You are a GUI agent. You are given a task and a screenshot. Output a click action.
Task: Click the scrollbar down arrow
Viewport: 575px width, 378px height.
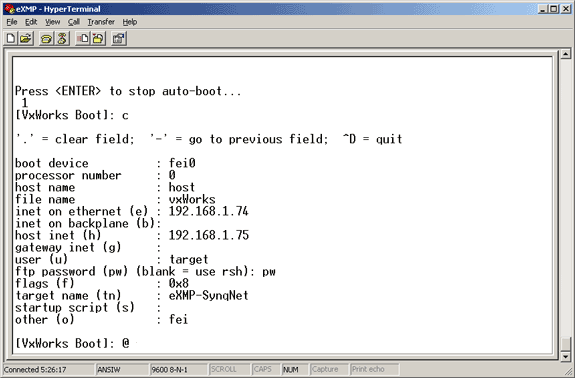[566, 356]
